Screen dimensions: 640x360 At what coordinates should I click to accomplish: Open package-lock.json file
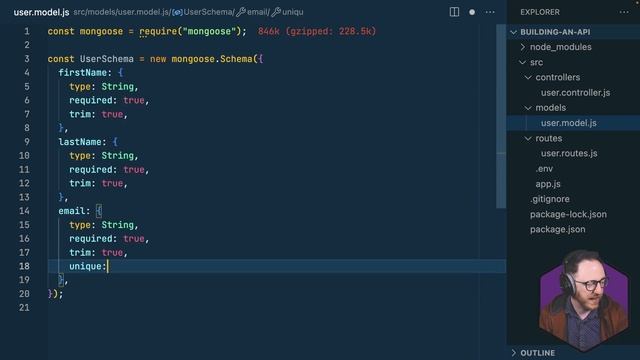click(x=568, y=214)
